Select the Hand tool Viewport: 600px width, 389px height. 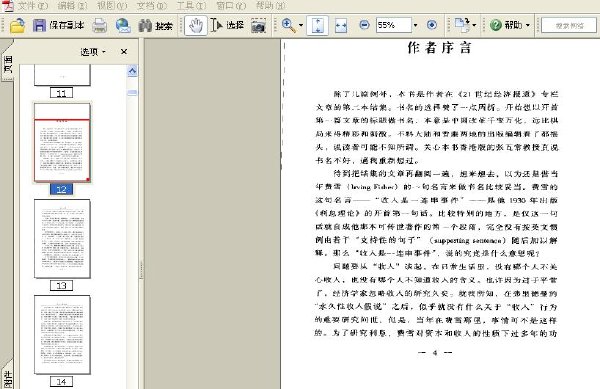(x=196, y=26)
